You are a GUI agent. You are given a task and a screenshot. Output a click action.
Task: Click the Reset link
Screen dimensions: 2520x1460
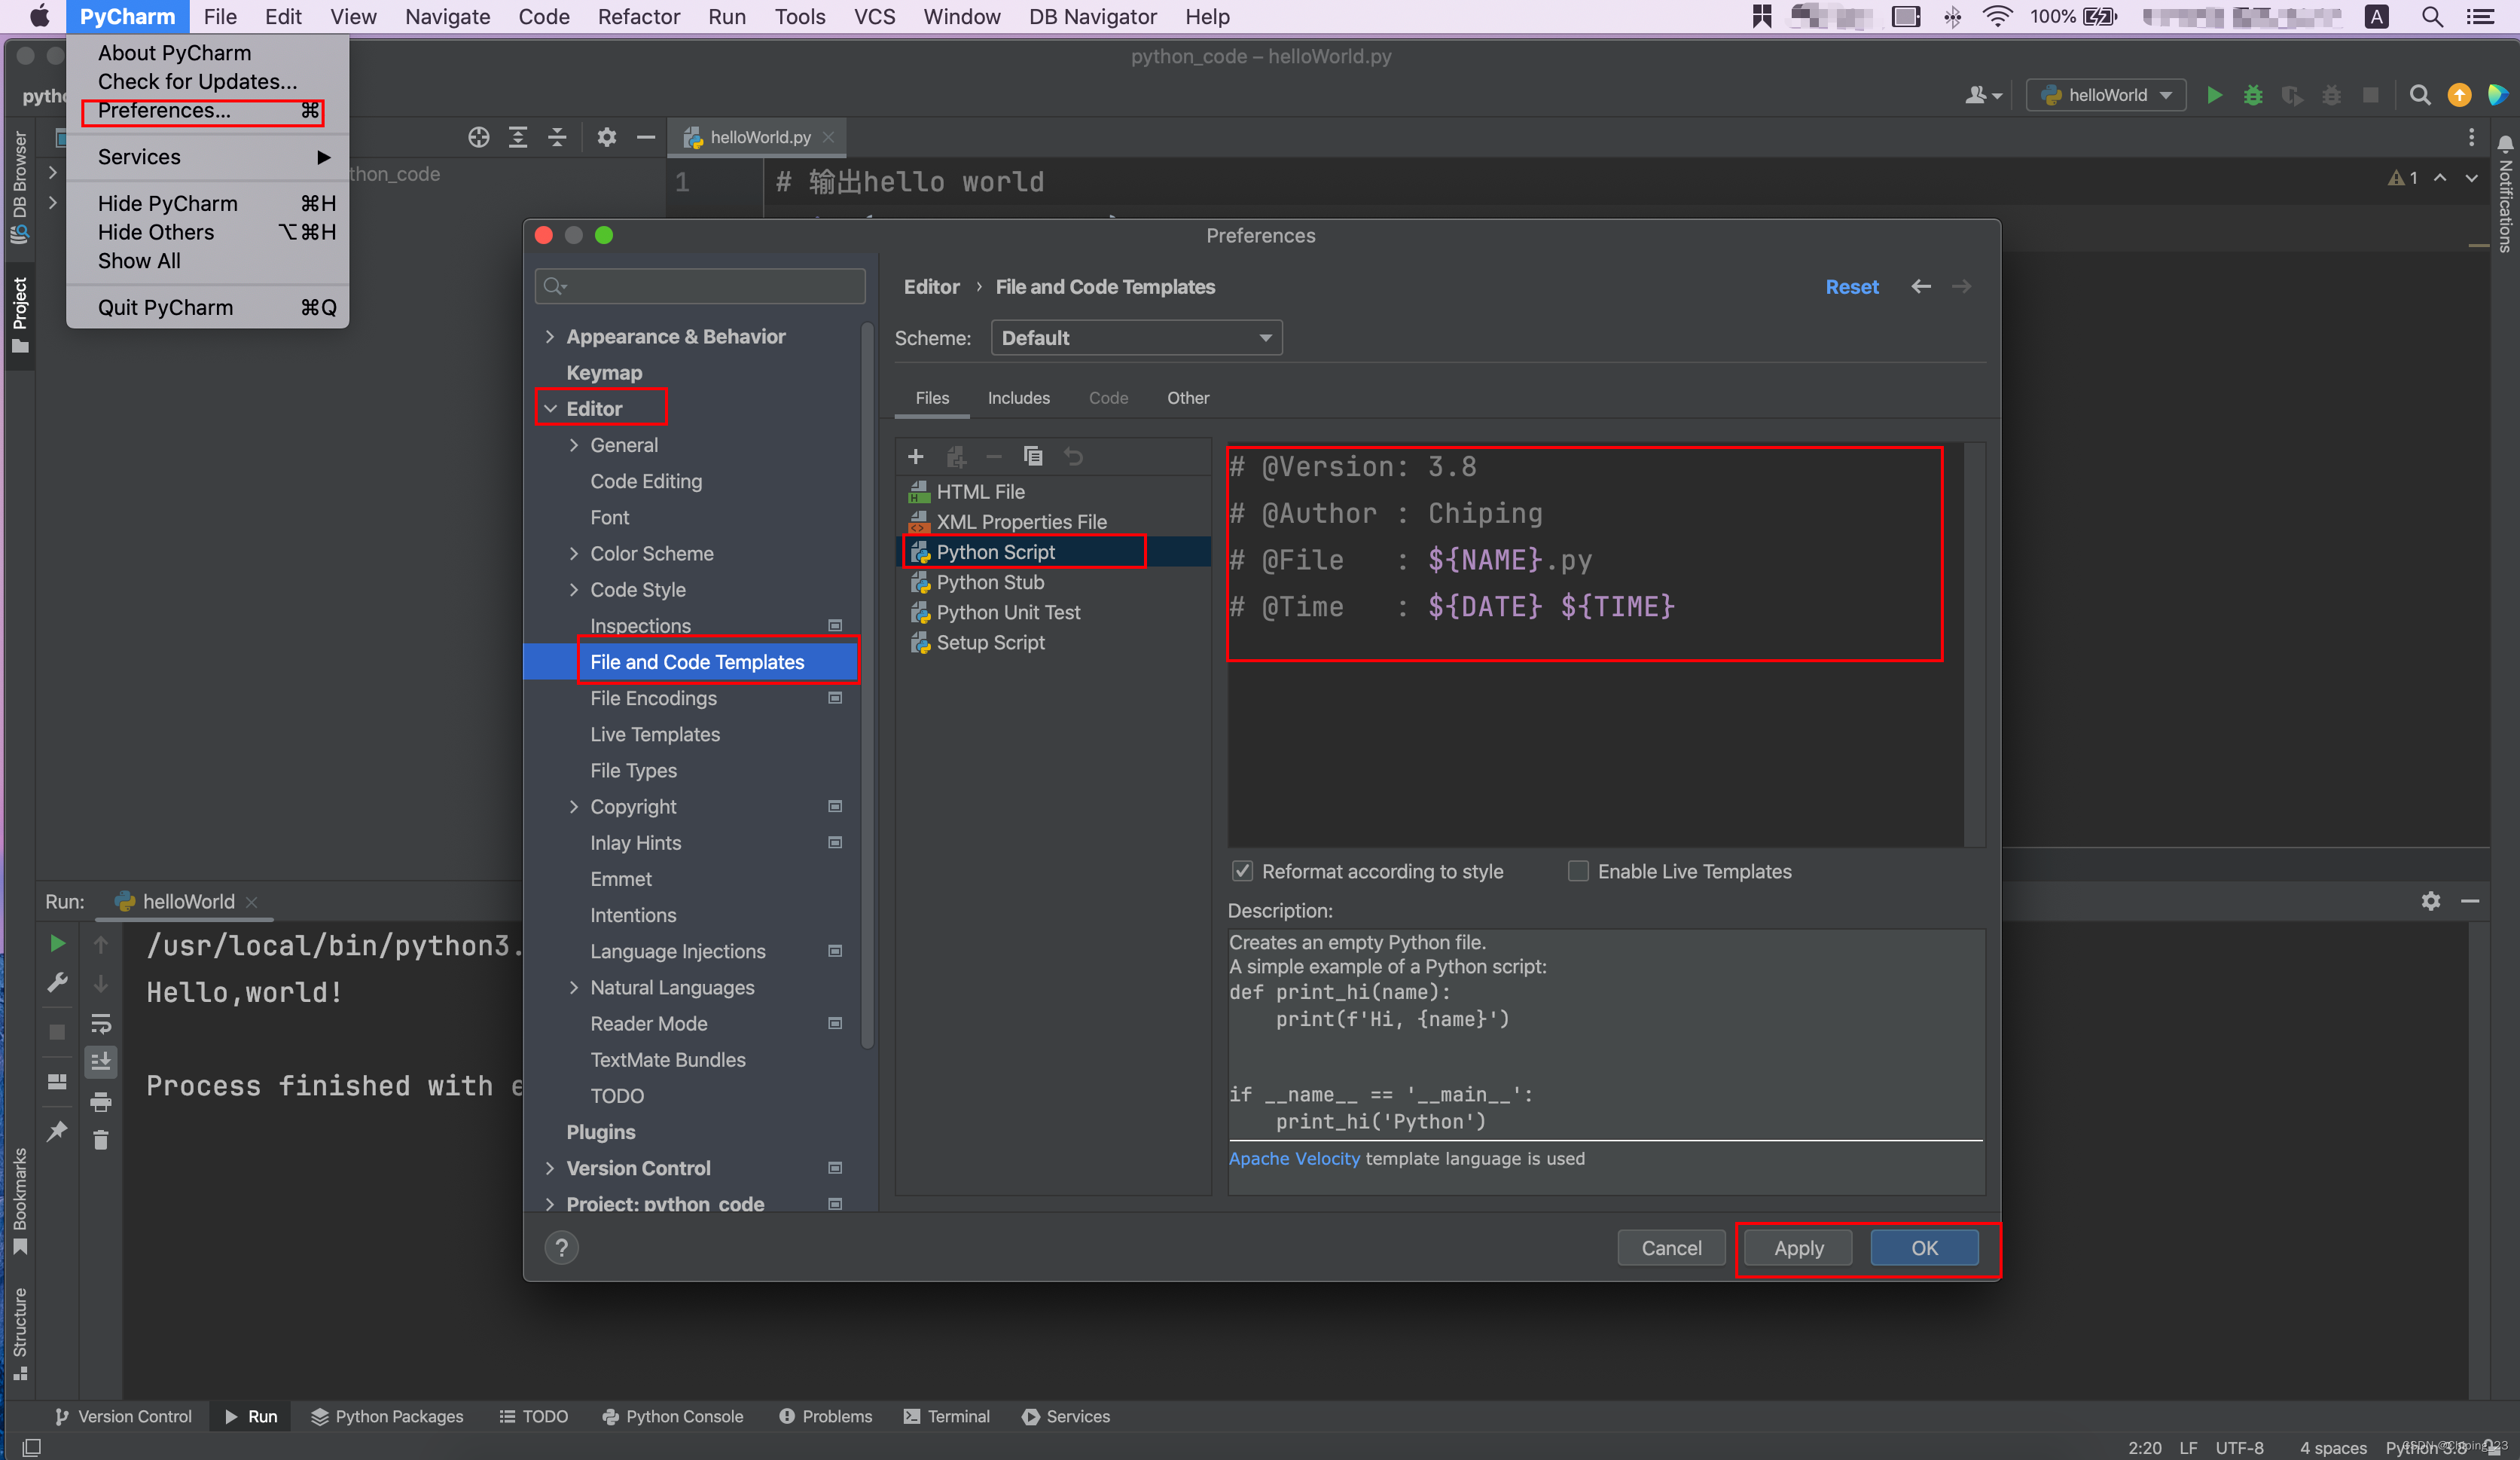click(1851, 287)
